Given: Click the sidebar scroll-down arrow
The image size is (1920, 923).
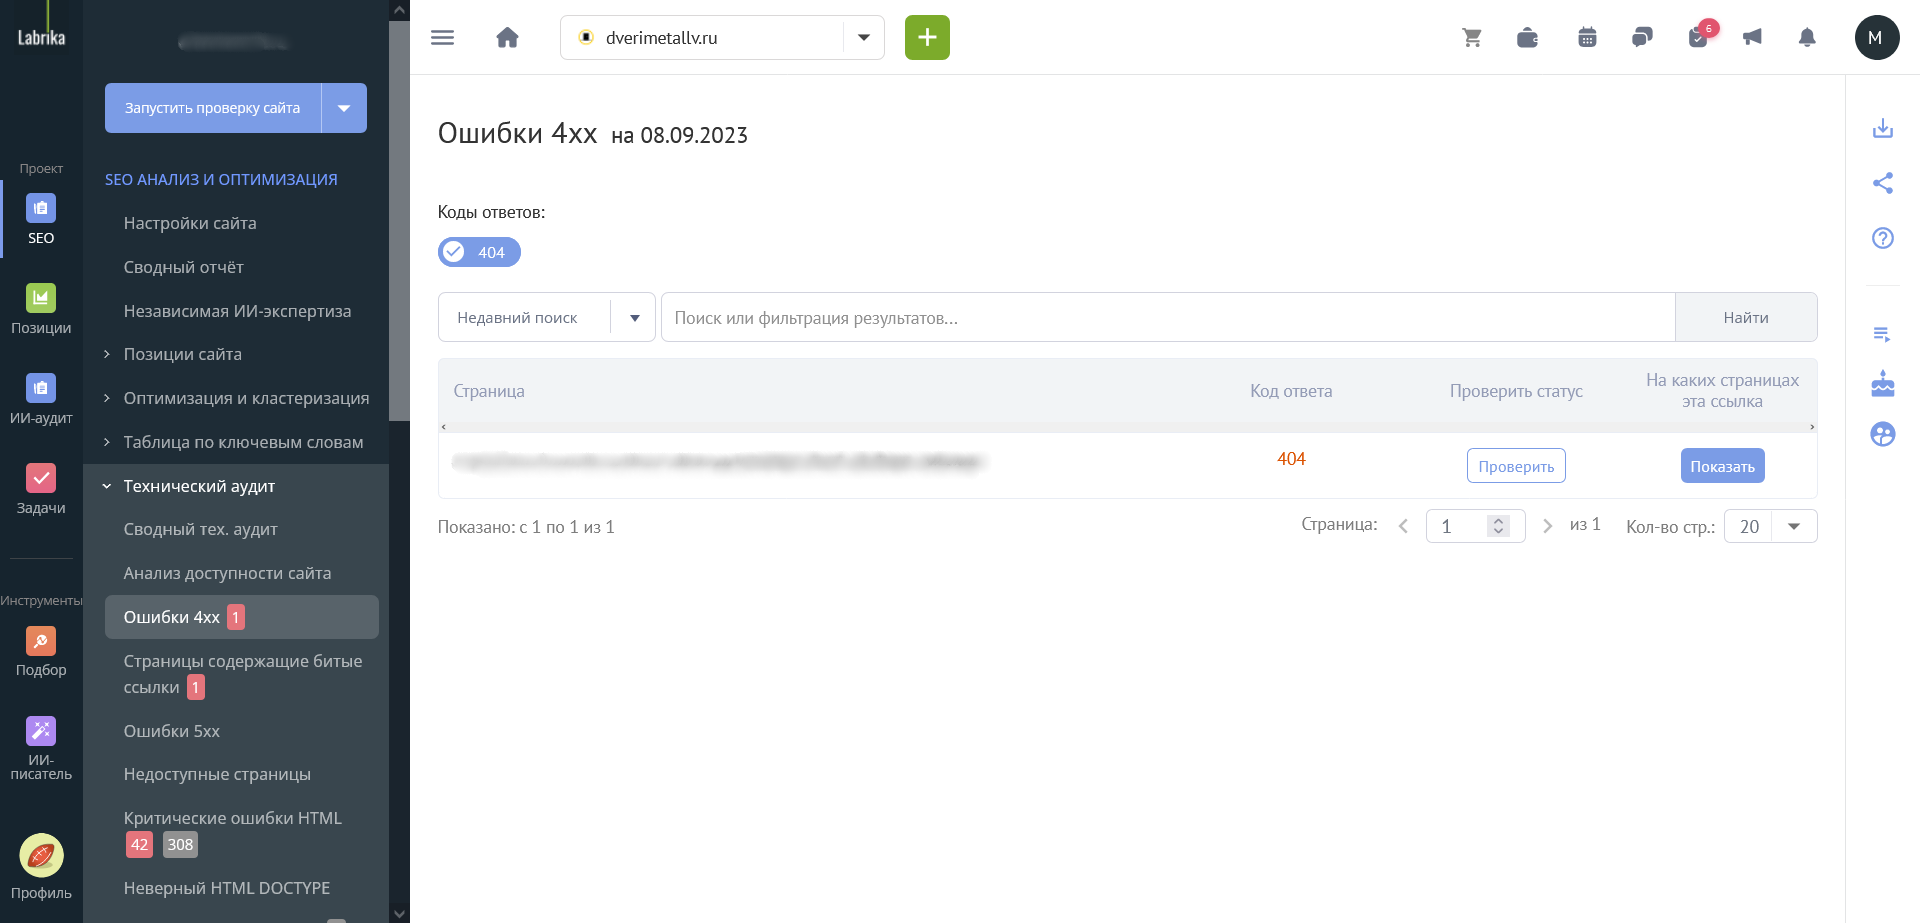Looking at the screenshot, I should [x=399, y=913].
